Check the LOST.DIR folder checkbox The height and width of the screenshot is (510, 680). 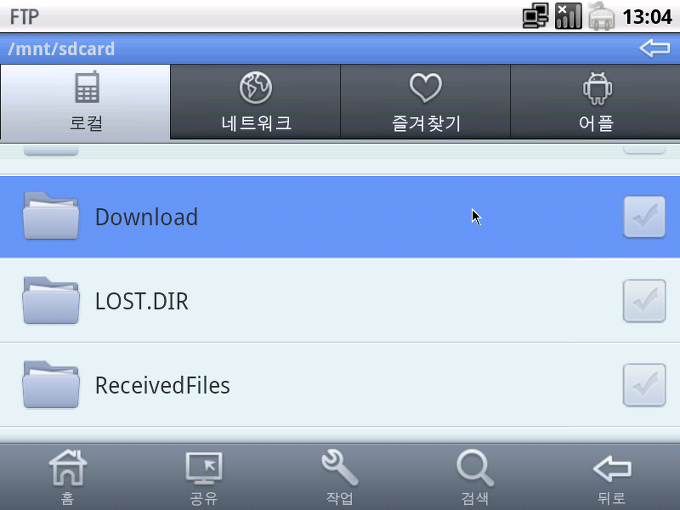(x=644, y=301)
